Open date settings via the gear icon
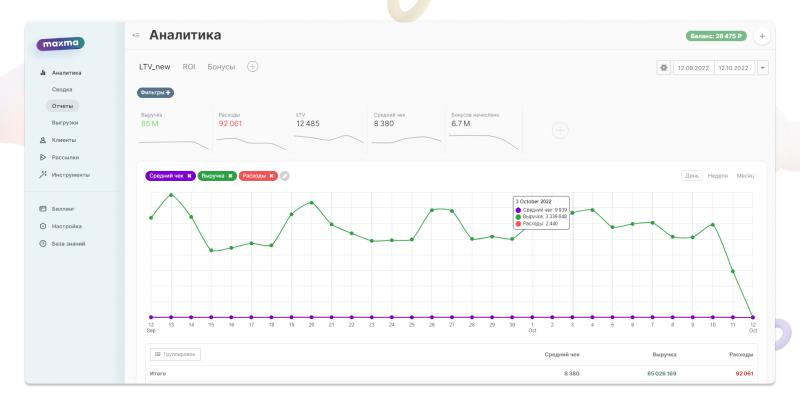This screenshot has height=406, width=800. click(662, 68)
